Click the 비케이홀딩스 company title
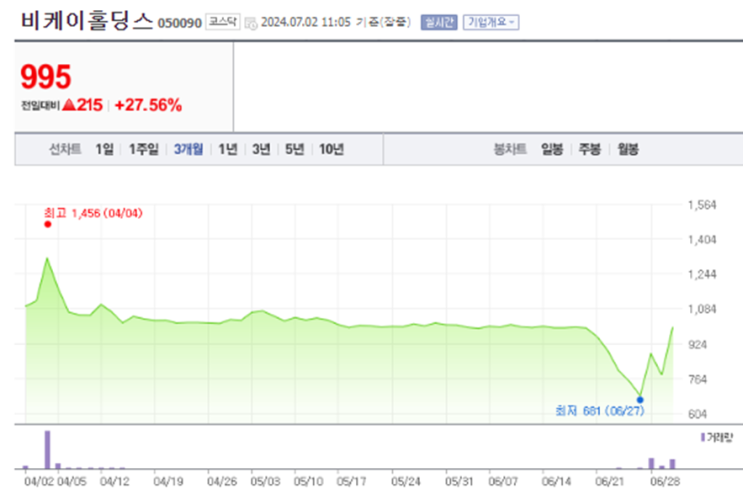This screenshot has width=743, height=500. (87, 21)
